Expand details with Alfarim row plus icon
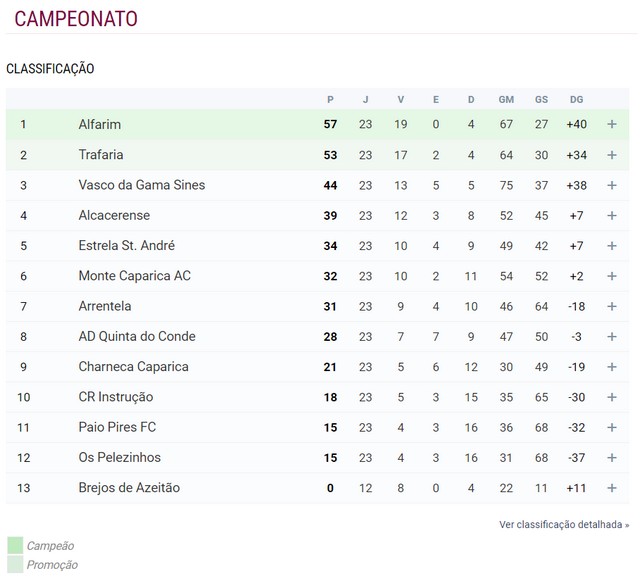The width and height of the screenshot is (640, 581). tap(611, 124)
